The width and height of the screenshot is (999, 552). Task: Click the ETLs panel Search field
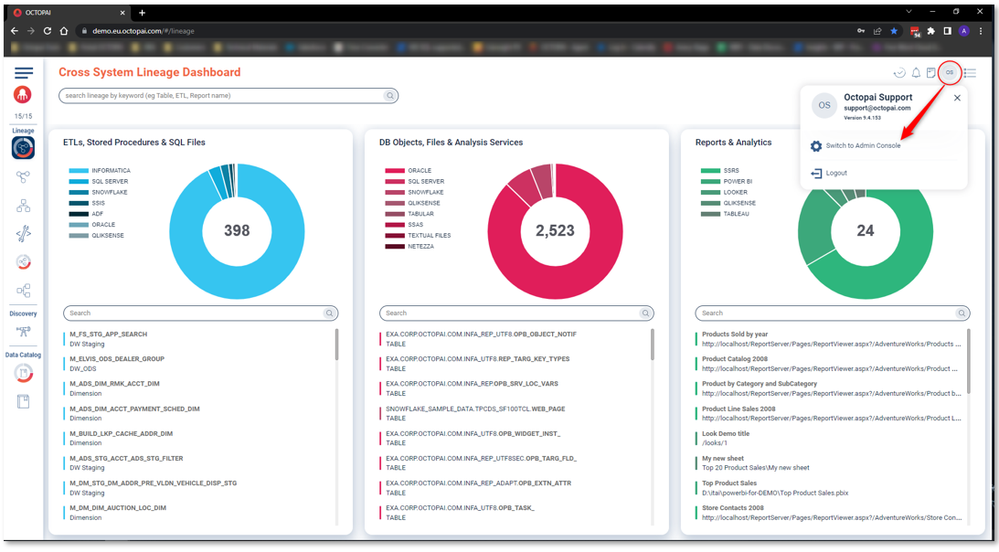200,313
